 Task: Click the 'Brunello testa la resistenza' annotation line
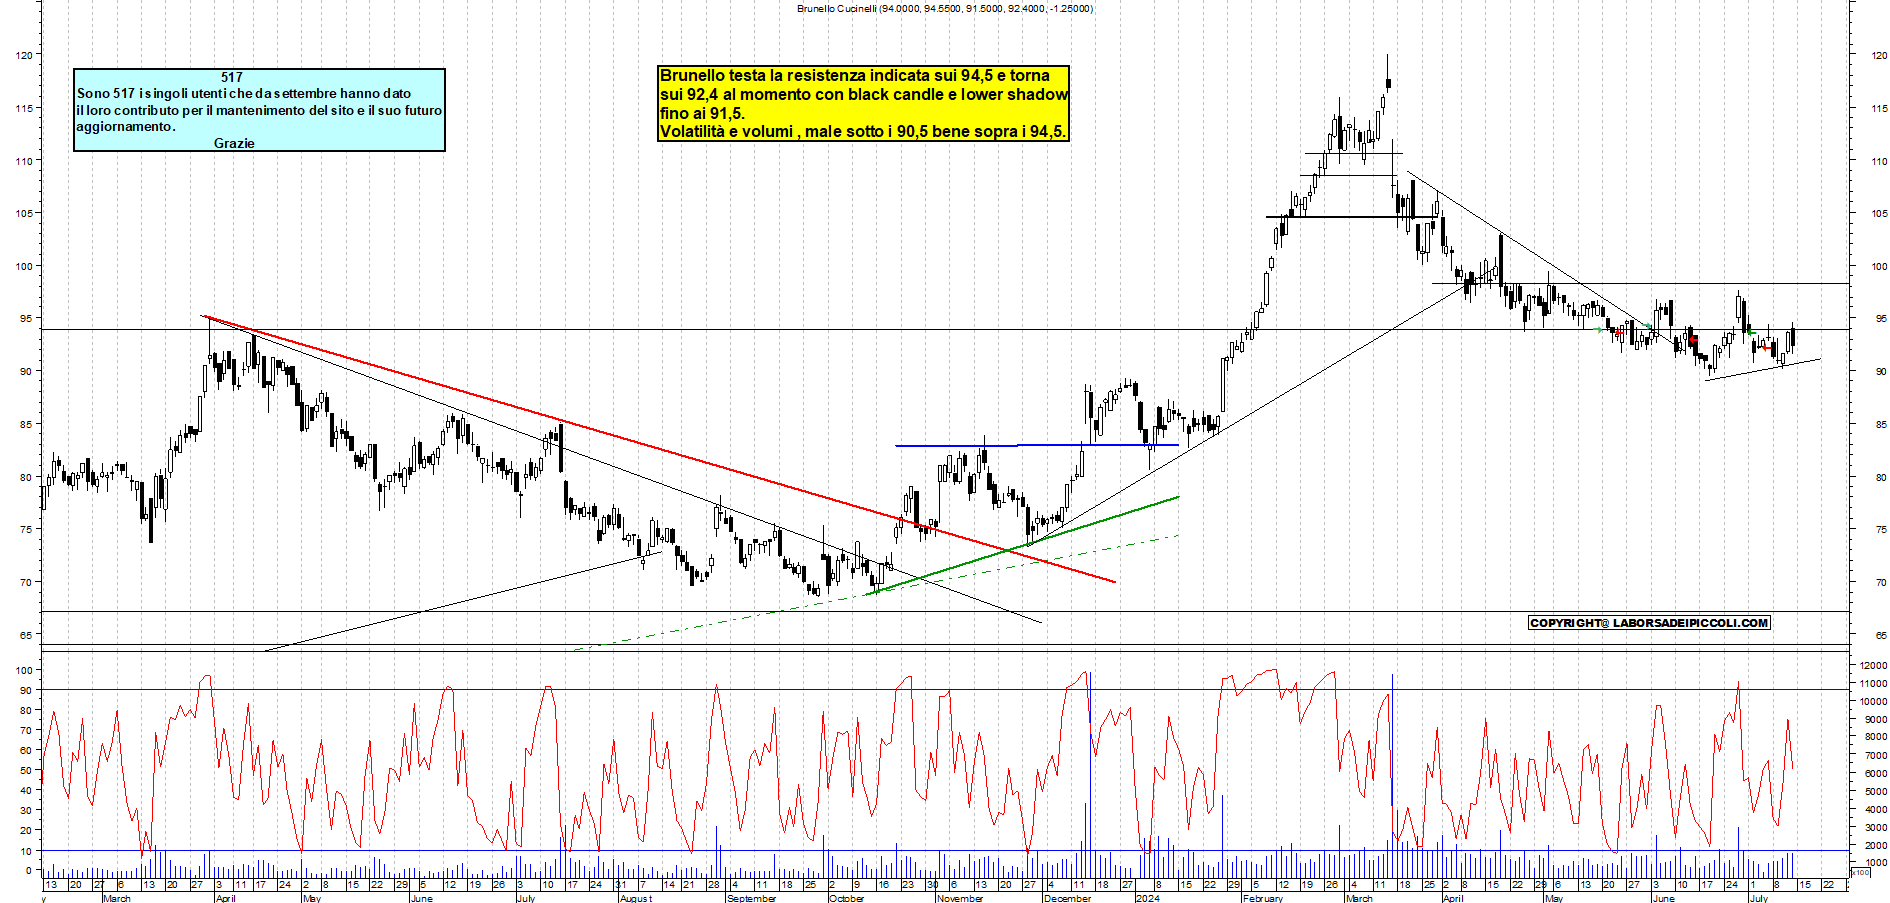855,75
